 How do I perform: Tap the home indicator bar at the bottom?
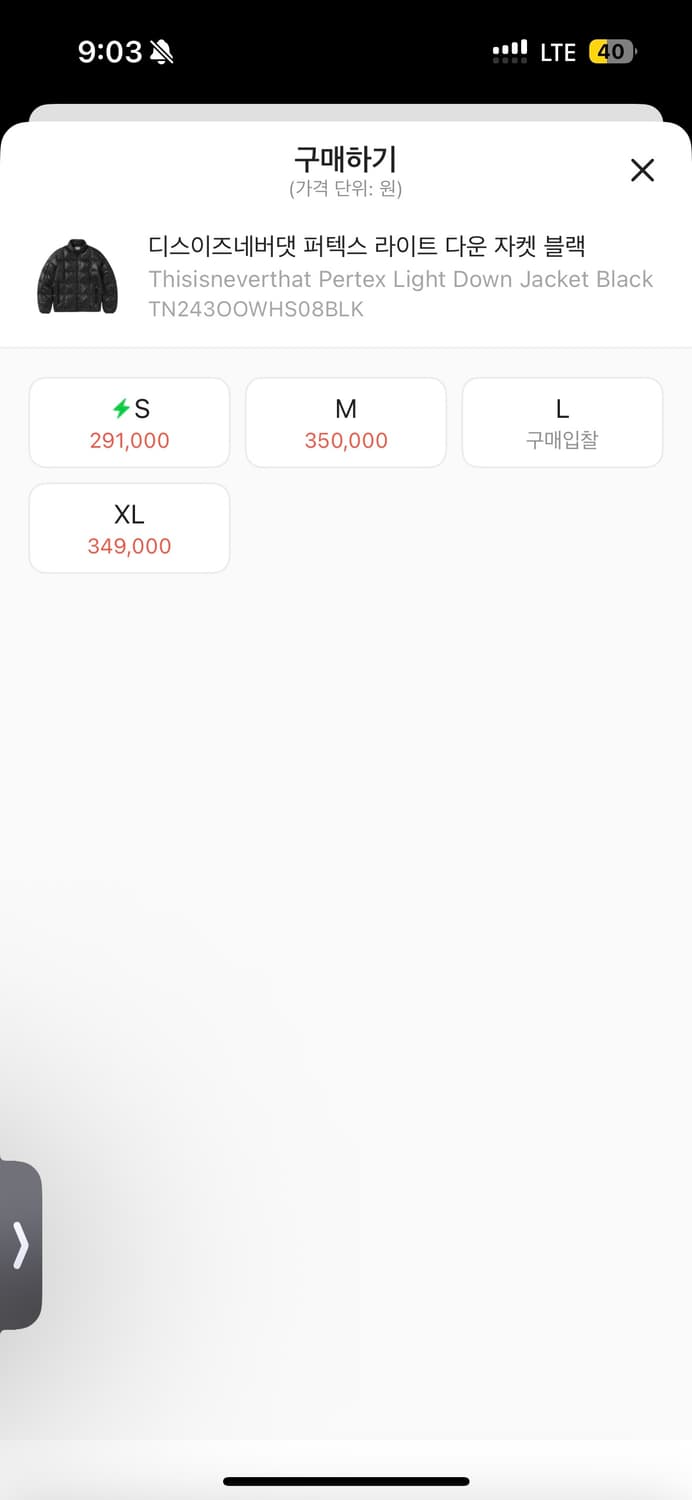coord(346,1483)
